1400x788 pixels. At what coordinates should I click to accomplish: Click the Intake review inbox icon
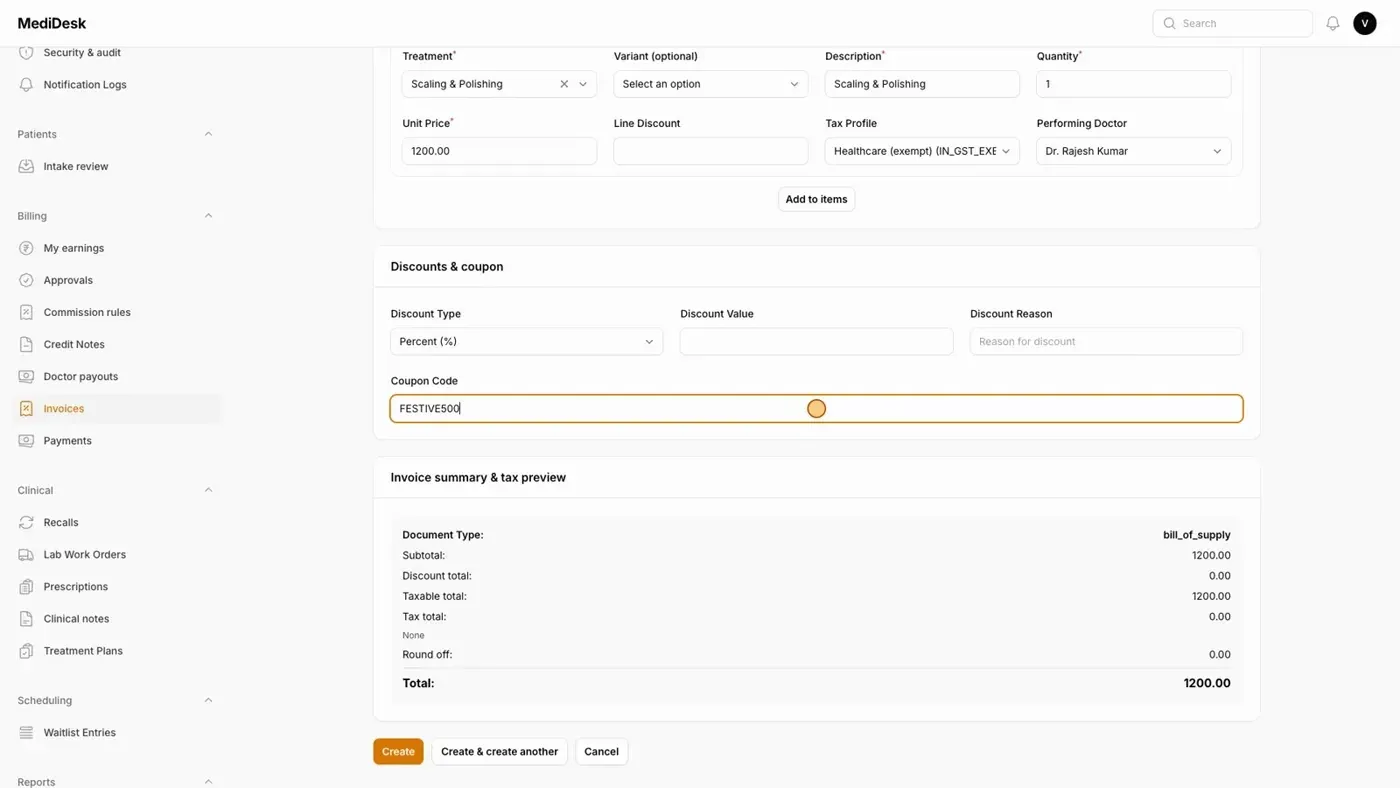click(x=26, y=166)
